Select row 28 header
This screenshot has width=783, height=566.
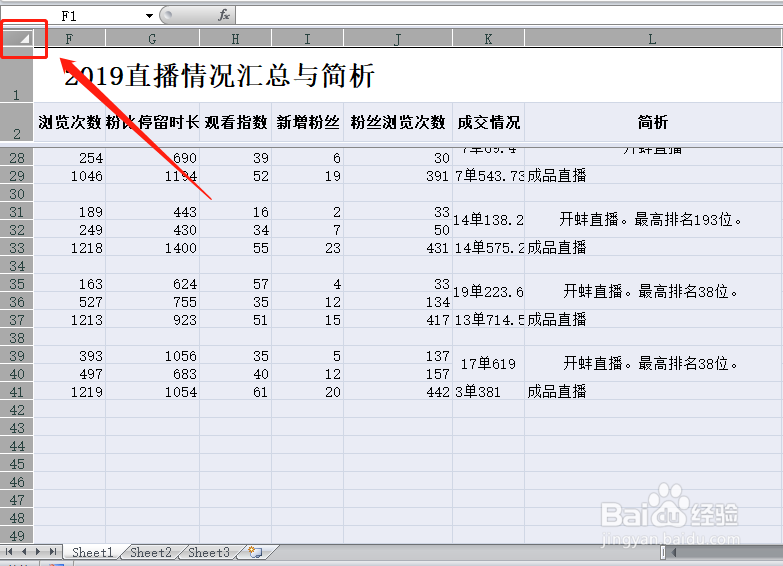coord(16,157)
